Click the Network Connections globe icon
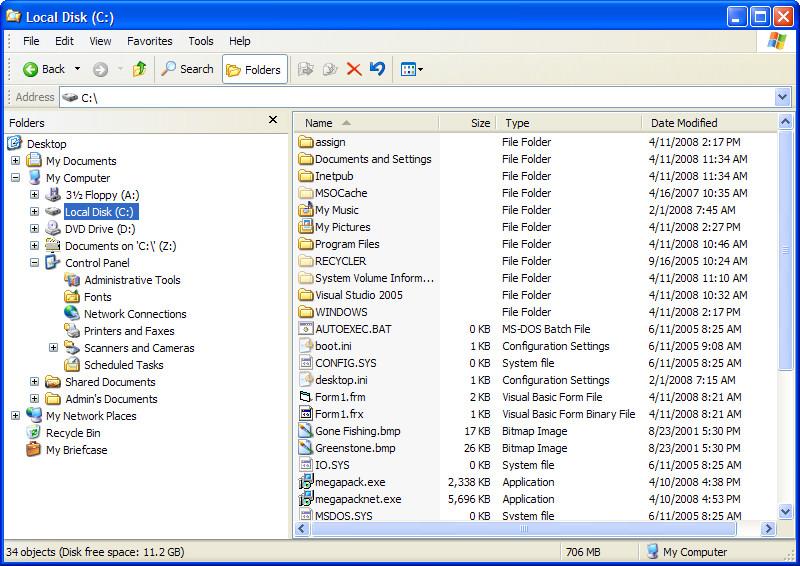The width and height of the screenshot is (800, 566). point(72,313)
